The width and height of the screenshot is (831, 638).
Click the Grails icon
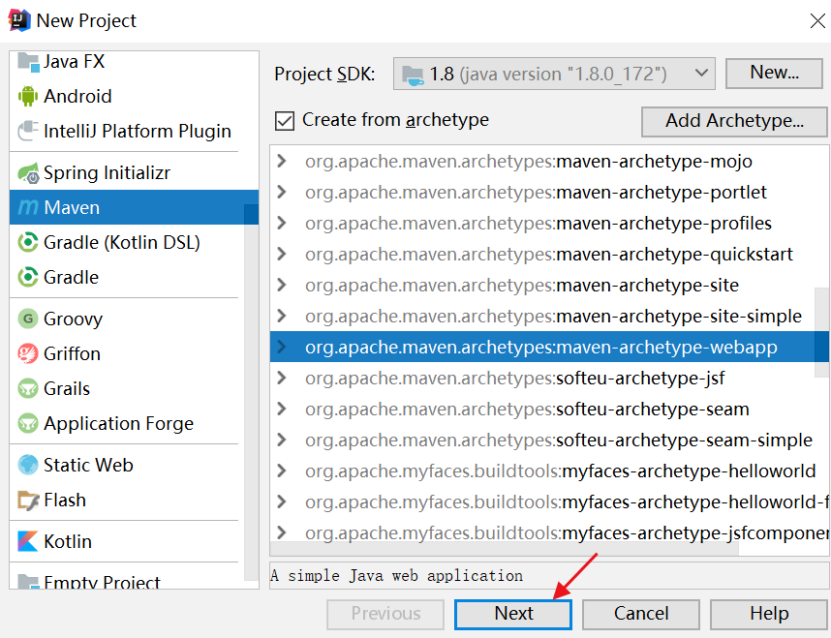(x=28, y=388)
